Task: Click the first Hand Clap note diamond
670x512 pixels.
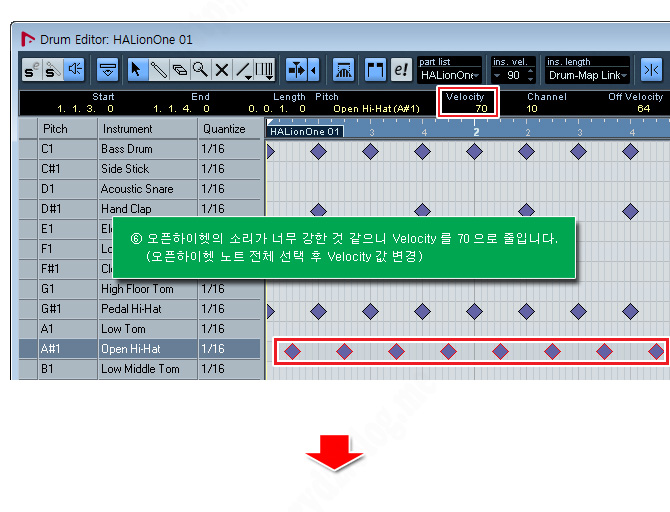Action: (318, 210)
